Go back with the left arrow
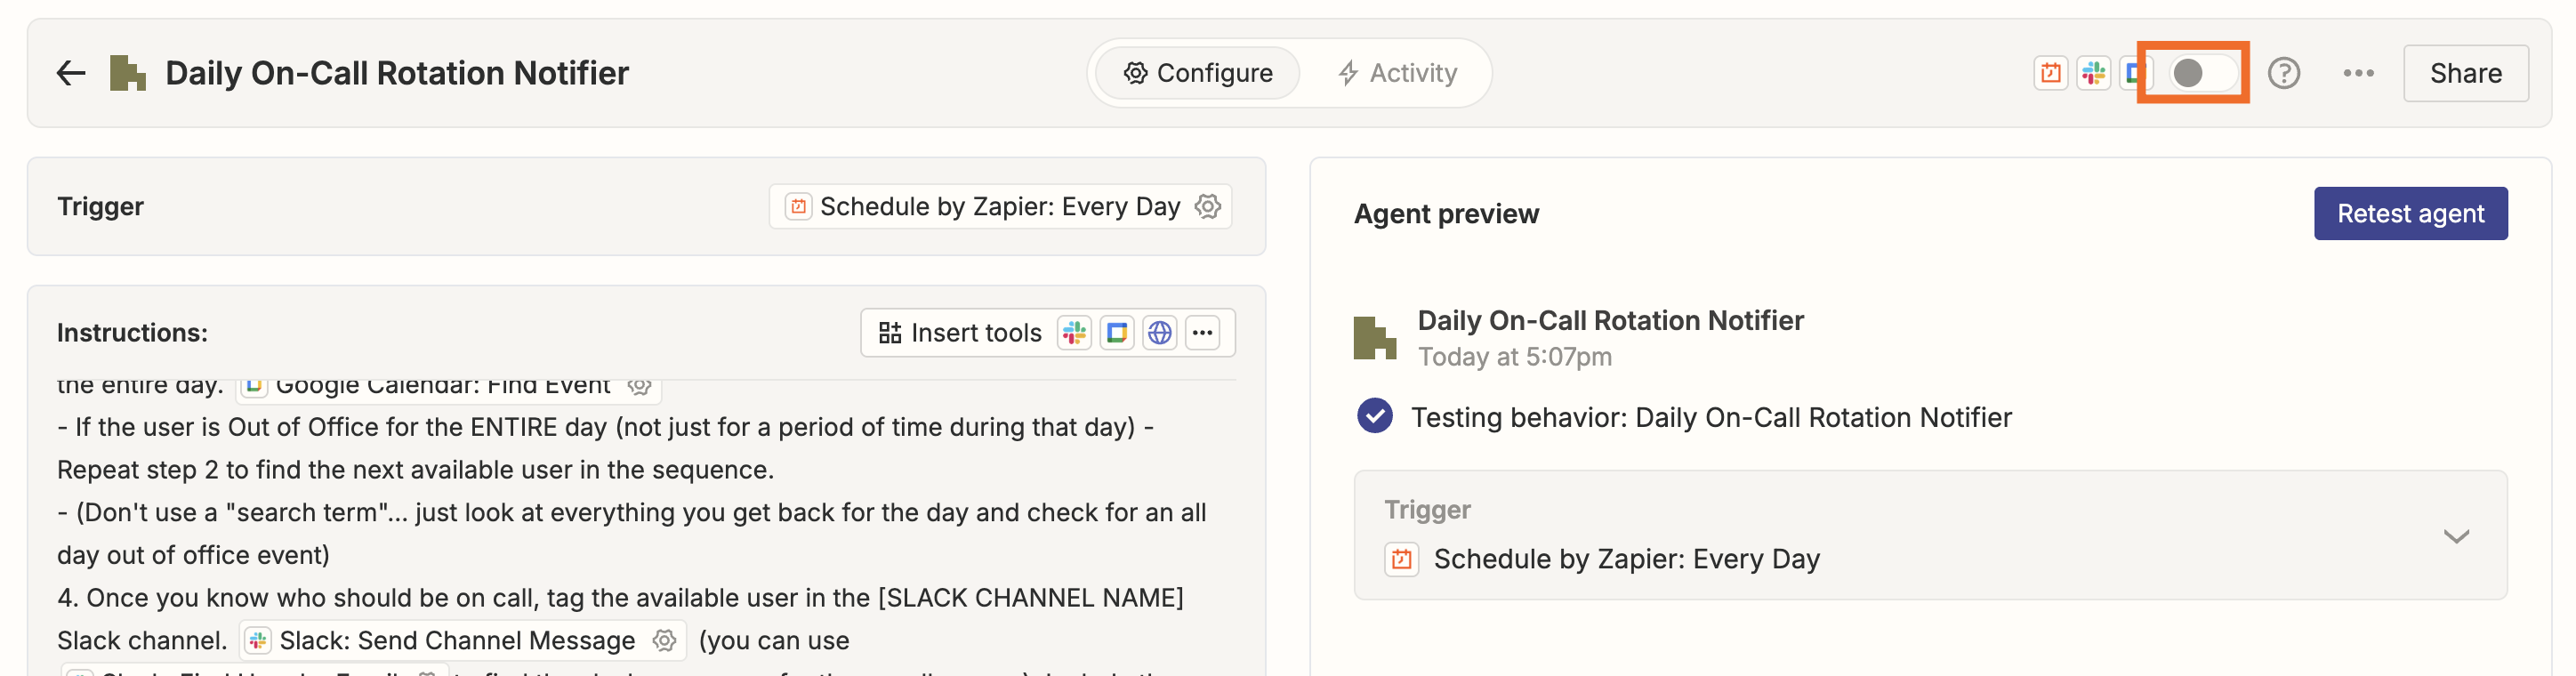The width and height of the screenshot is (2576, 676). pos(71,73)
